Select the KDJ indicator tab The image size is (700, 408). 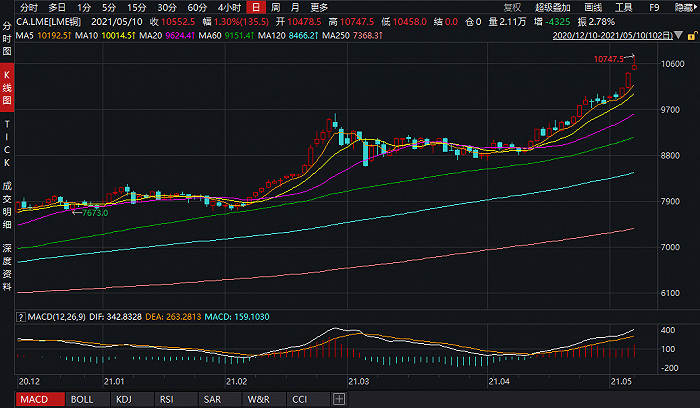click(123, 399)
